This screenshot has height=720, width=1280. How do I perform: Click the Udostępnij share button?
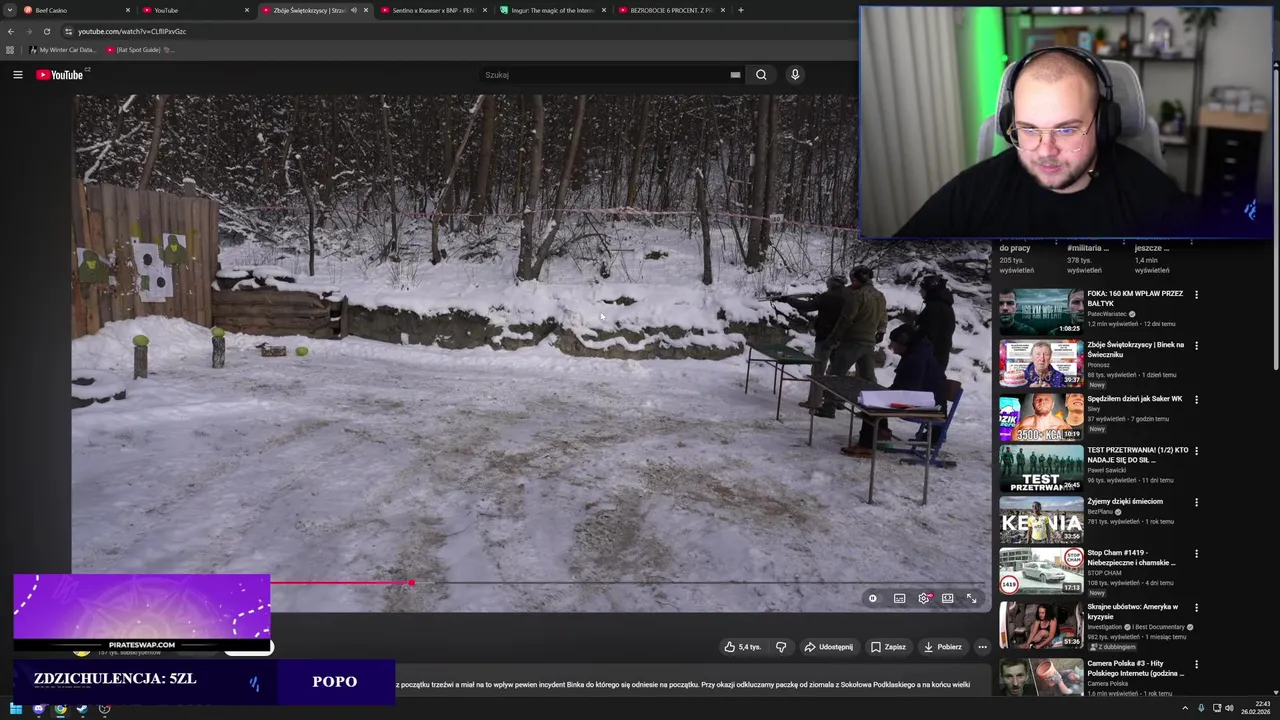coord(829,647)
